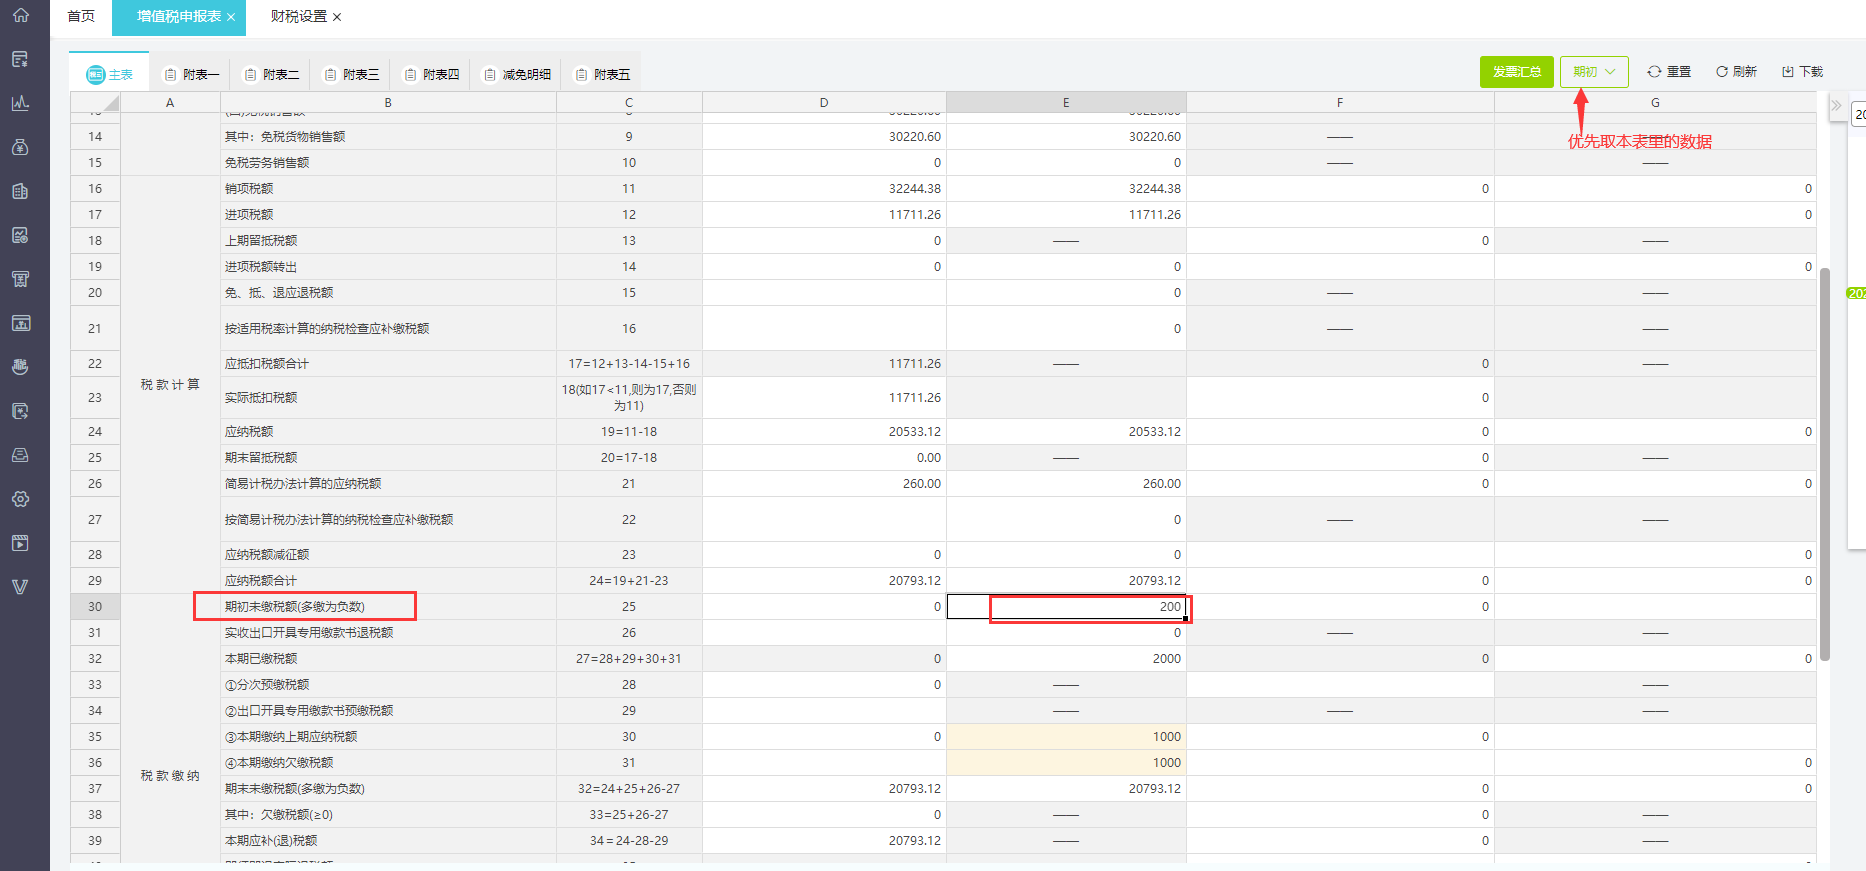Download the report via 下载
The image size is (1866, 871).
[x=1802, y=72]
